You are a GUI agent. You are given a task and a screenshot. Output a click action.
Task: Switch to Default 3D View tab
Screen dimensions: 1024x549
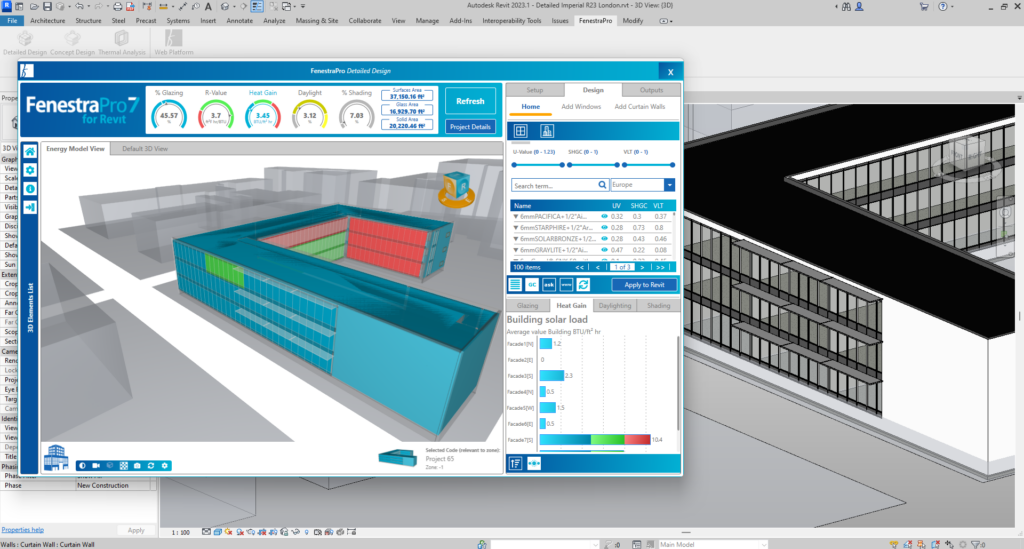pos(145,149)
